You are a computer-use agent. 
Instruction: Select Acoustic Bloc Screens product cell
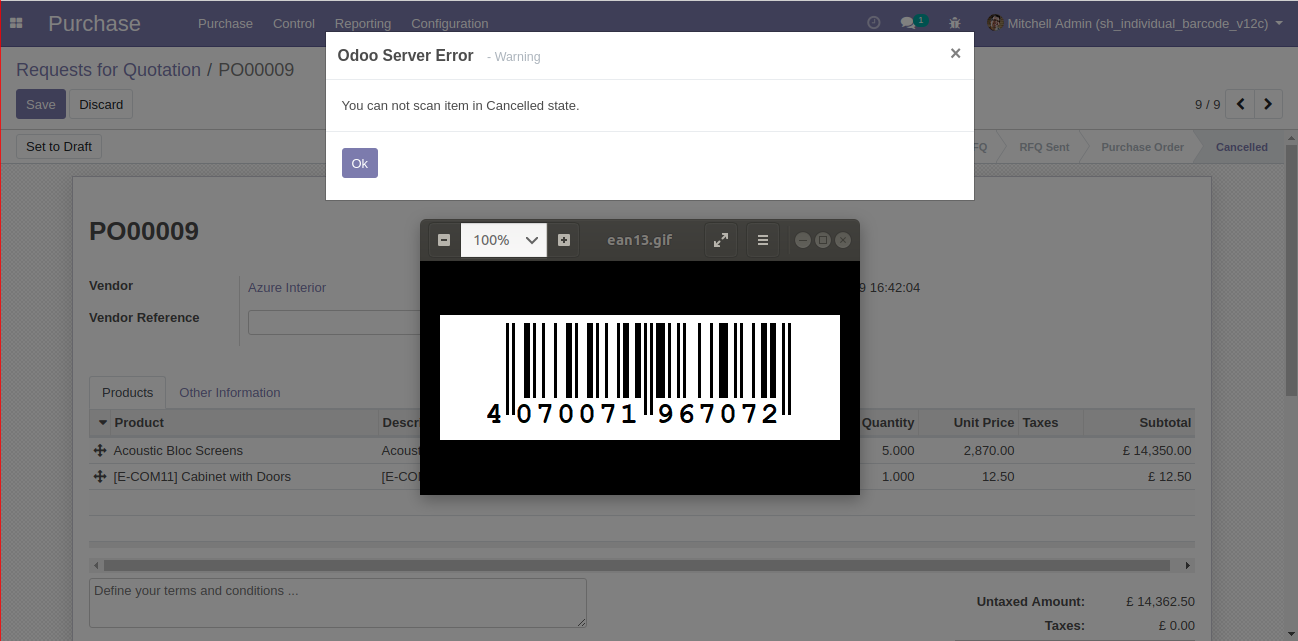pos(178,451)
